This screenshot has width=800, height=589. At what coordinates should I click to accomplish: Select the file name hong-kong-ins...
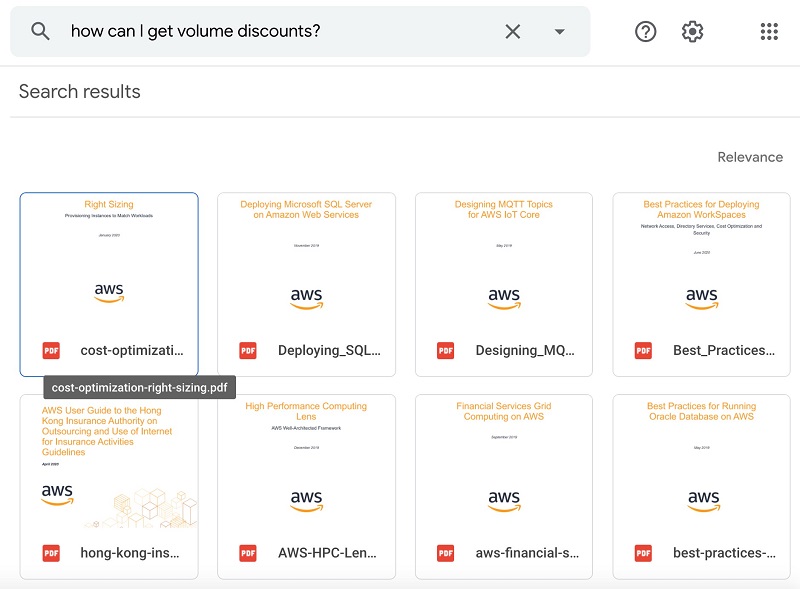[x=130, y=553]
